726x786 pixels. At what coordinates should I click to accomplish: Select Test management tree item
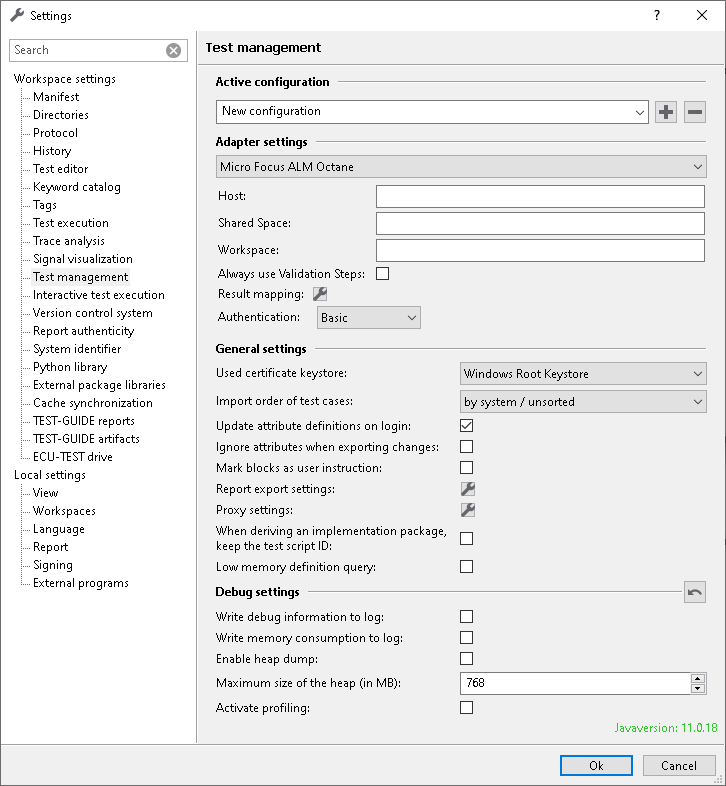point(81,277)
